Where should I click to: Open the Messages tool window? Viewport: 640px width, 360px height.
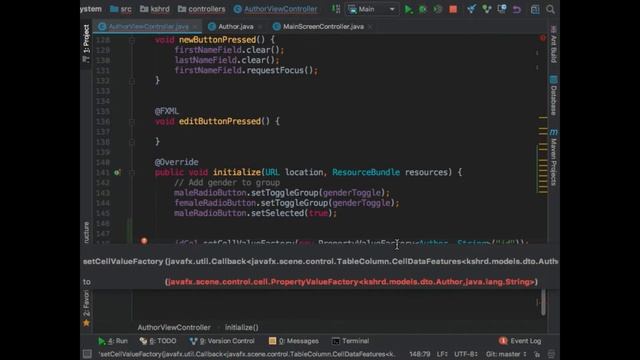293,341
